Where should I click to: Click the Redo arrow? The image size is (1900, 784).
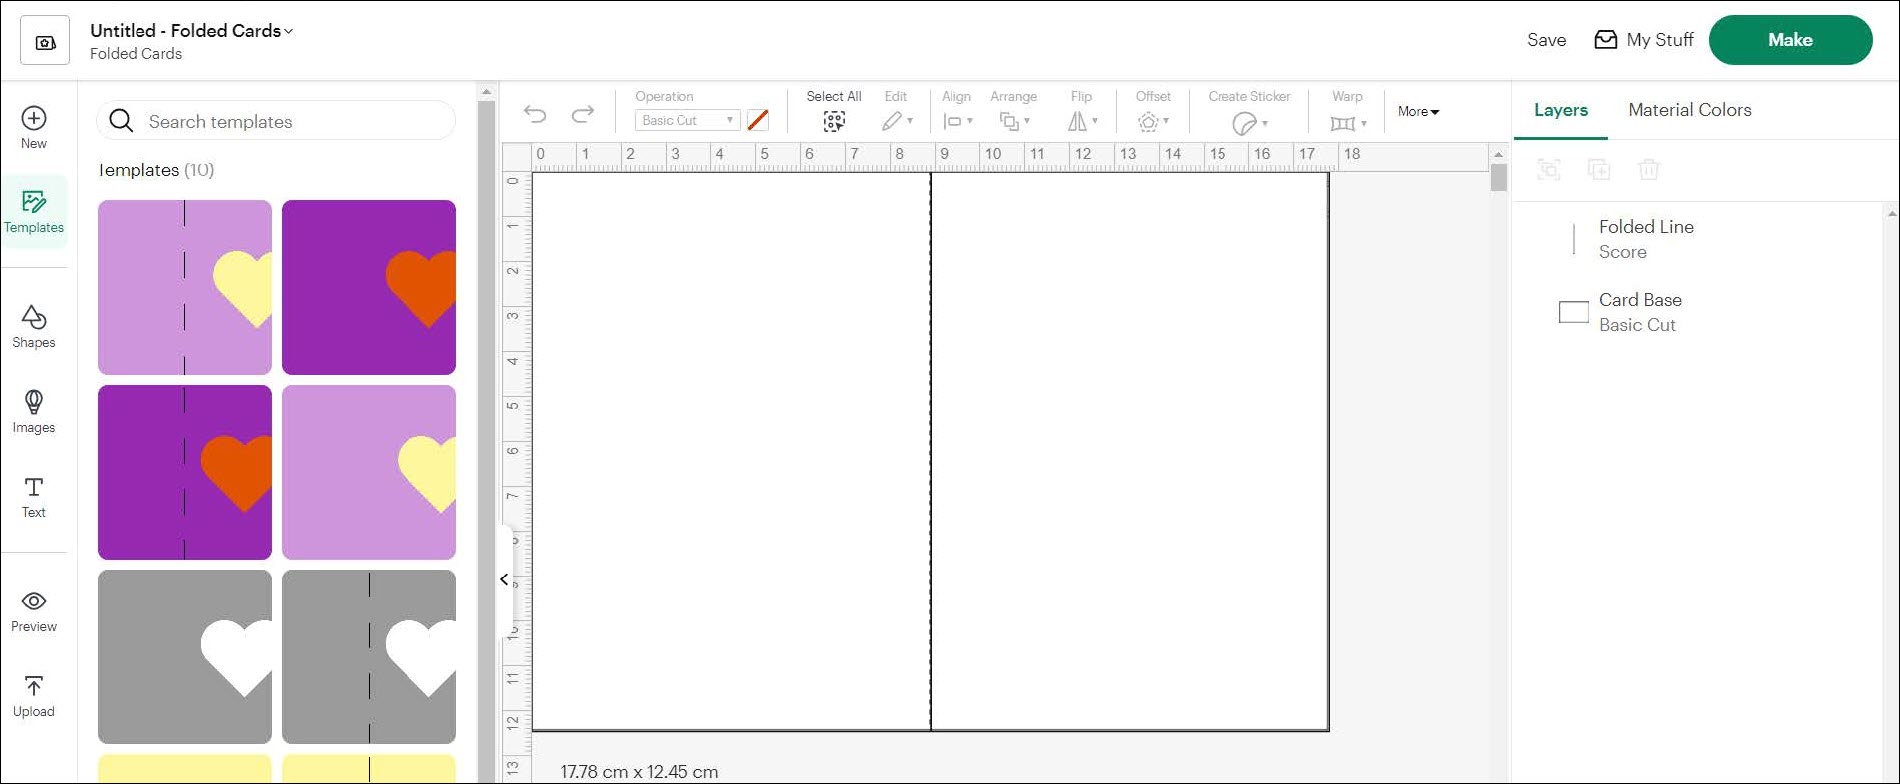(x=583, y=114)
